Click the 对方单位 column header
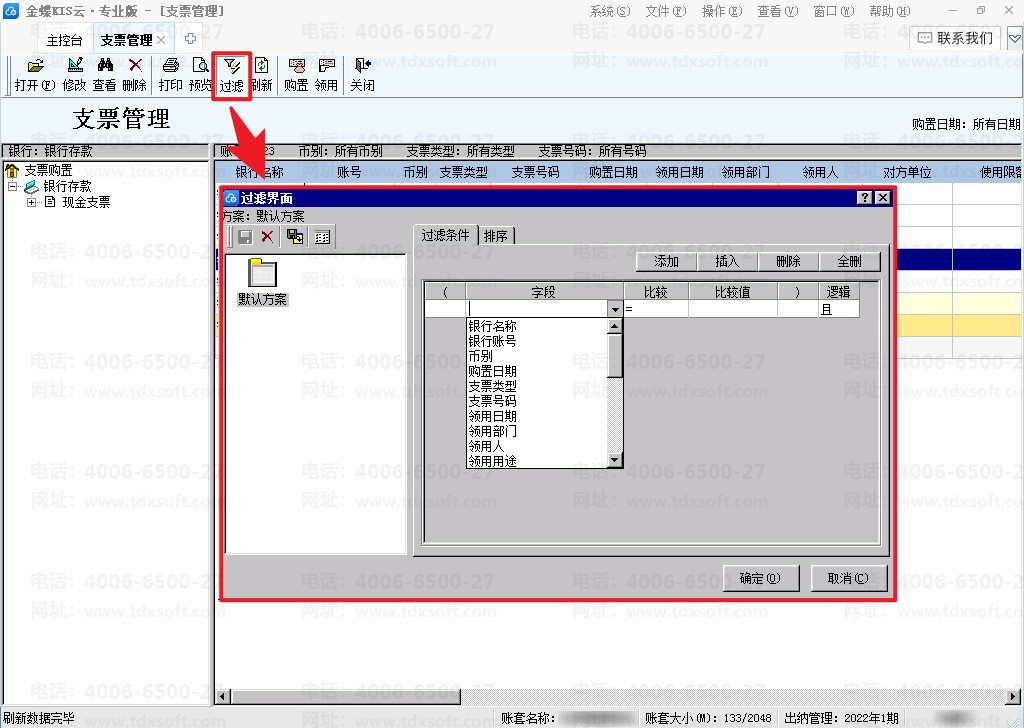Viewport: 1024px width, 728px height. pyautogui.click(x=908, y=172)
